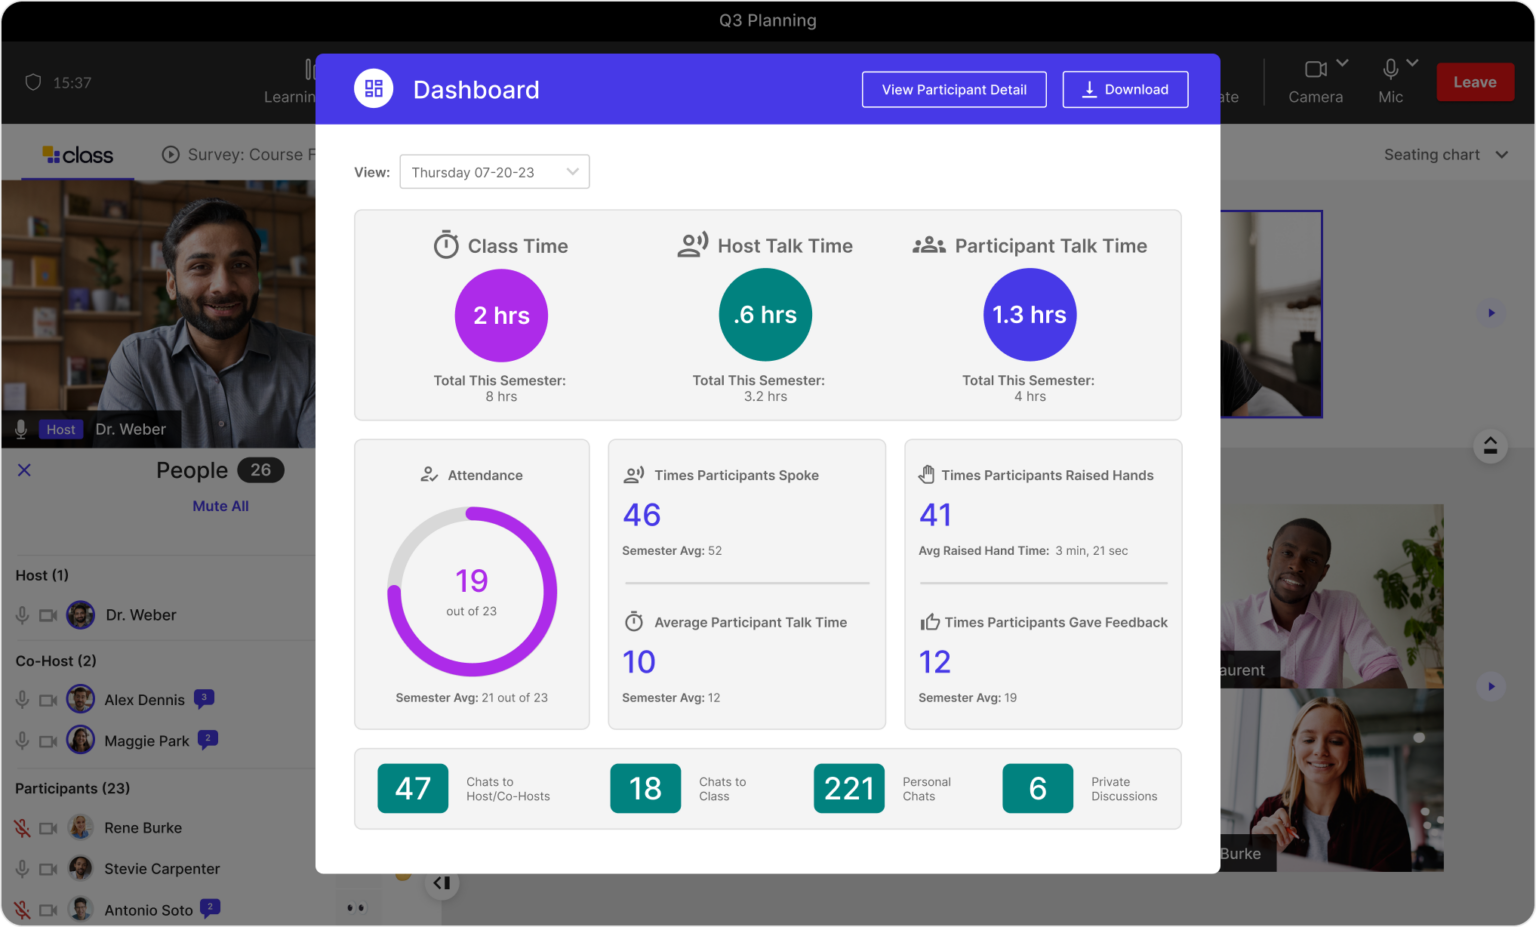Image resolution: width=1536 pixels, height=927 pixels.
Task: Select the class logo tab
Action: (78, 155)
